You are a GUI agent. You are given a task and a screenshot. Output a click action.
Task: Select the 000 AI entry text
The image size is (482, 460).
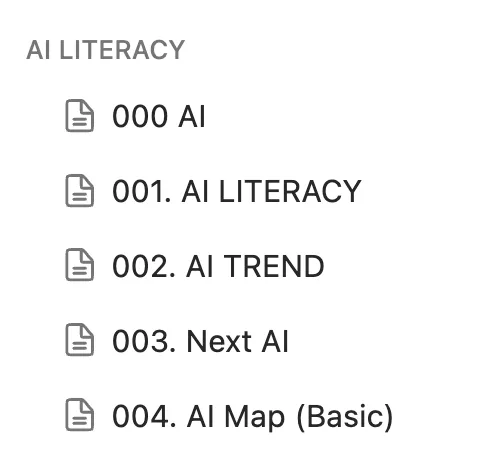(159, 116)
